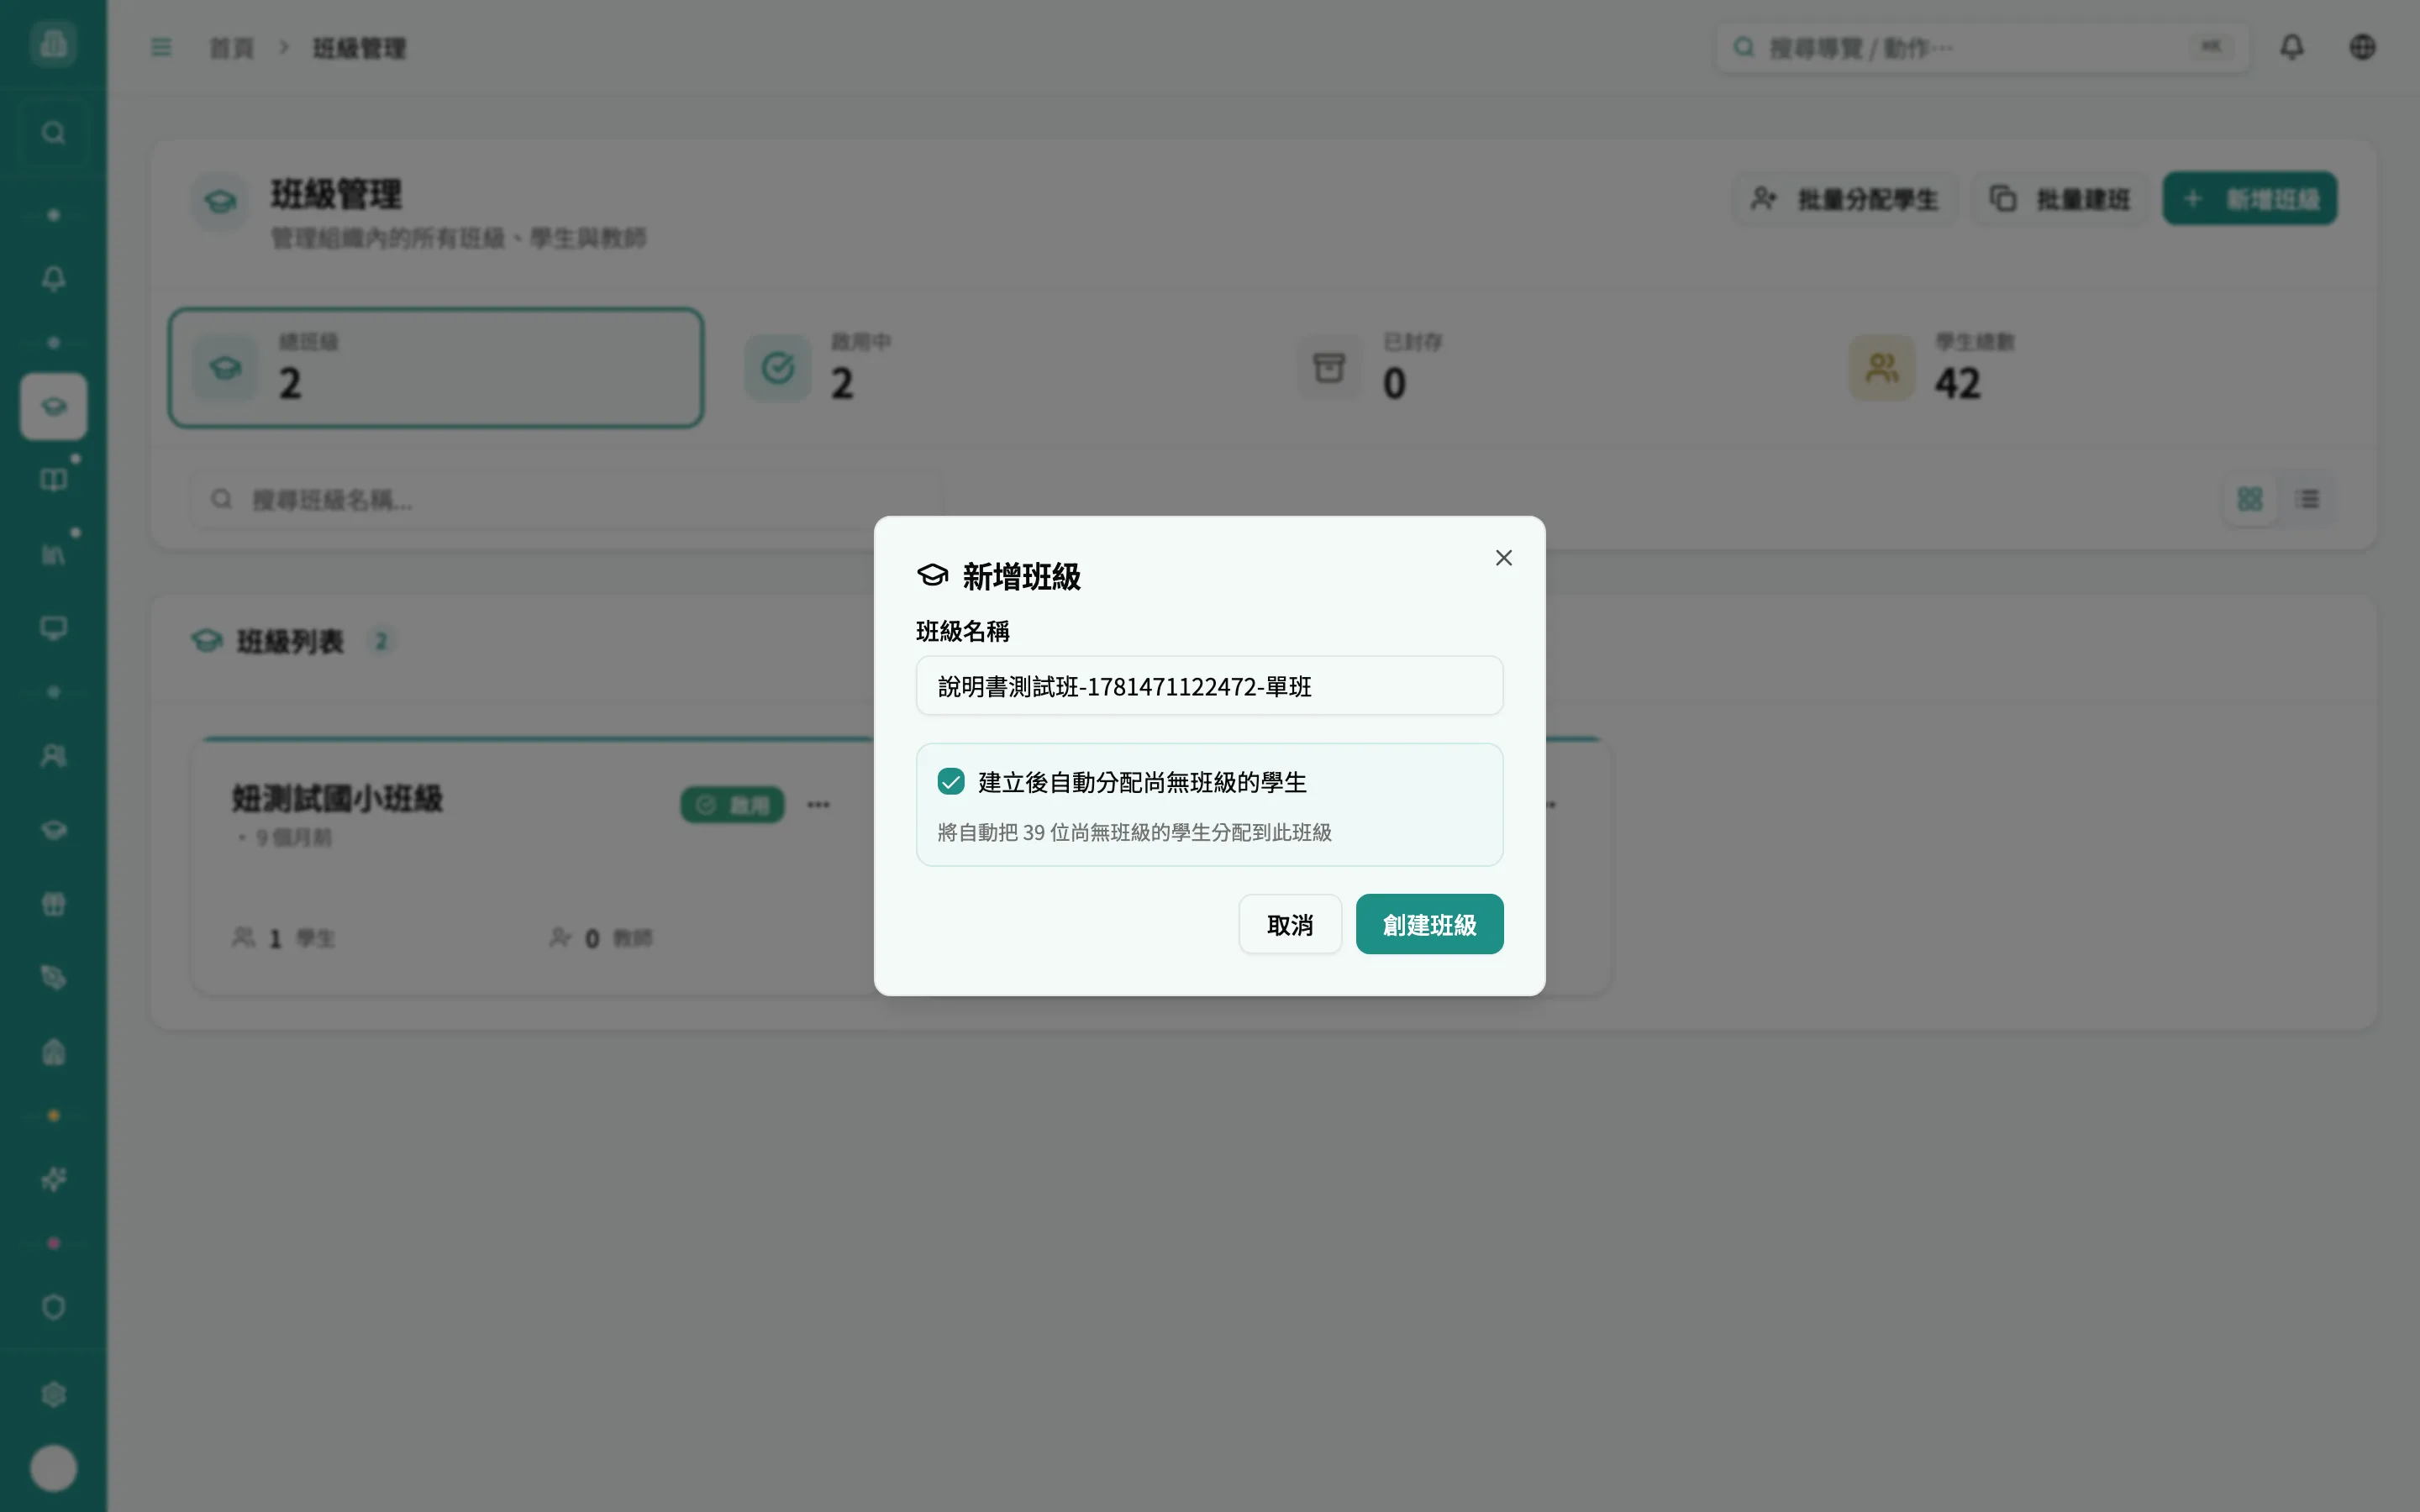Open the library books icon in sidebar

(53, 554)
